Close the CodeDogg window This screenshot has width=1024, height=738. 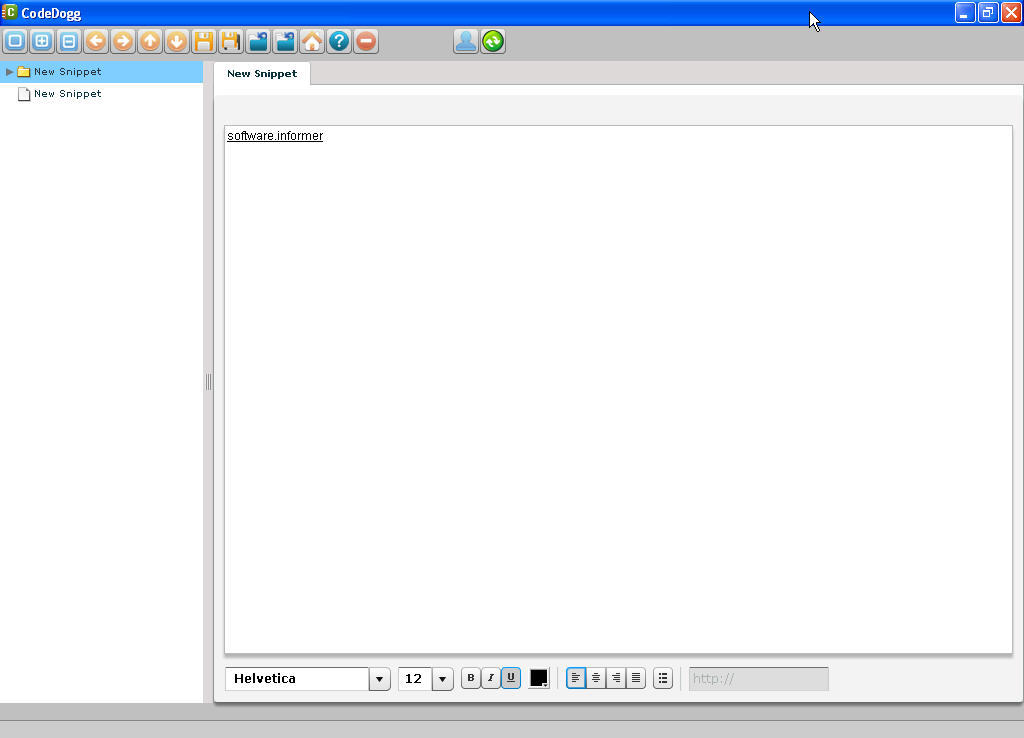click(x=1011, y=12)
